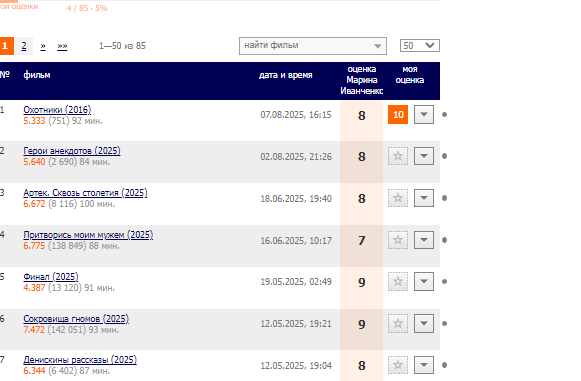This screenshot has height=381, width=581.
Task: Click the gray dot beside Притворись моим мужем row
Action: point(445,240)
